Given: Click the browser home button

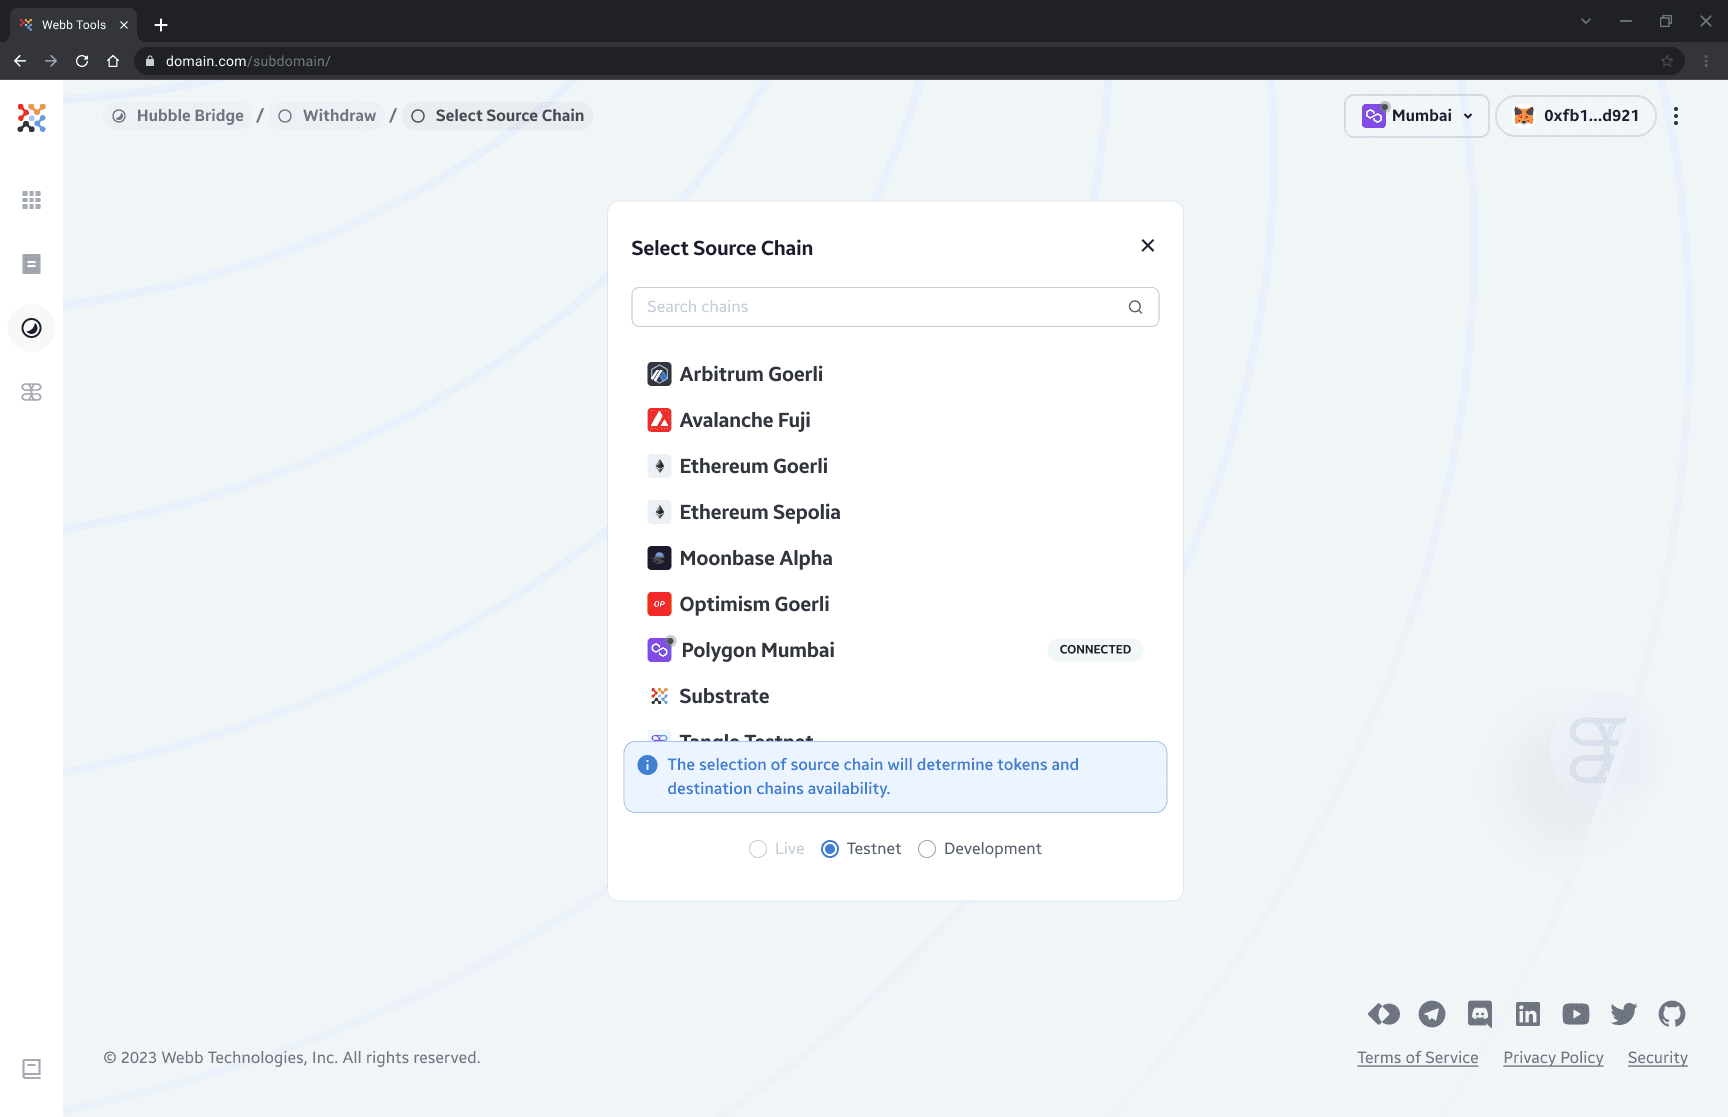Looking at the screenshot, I should [113, 61].
